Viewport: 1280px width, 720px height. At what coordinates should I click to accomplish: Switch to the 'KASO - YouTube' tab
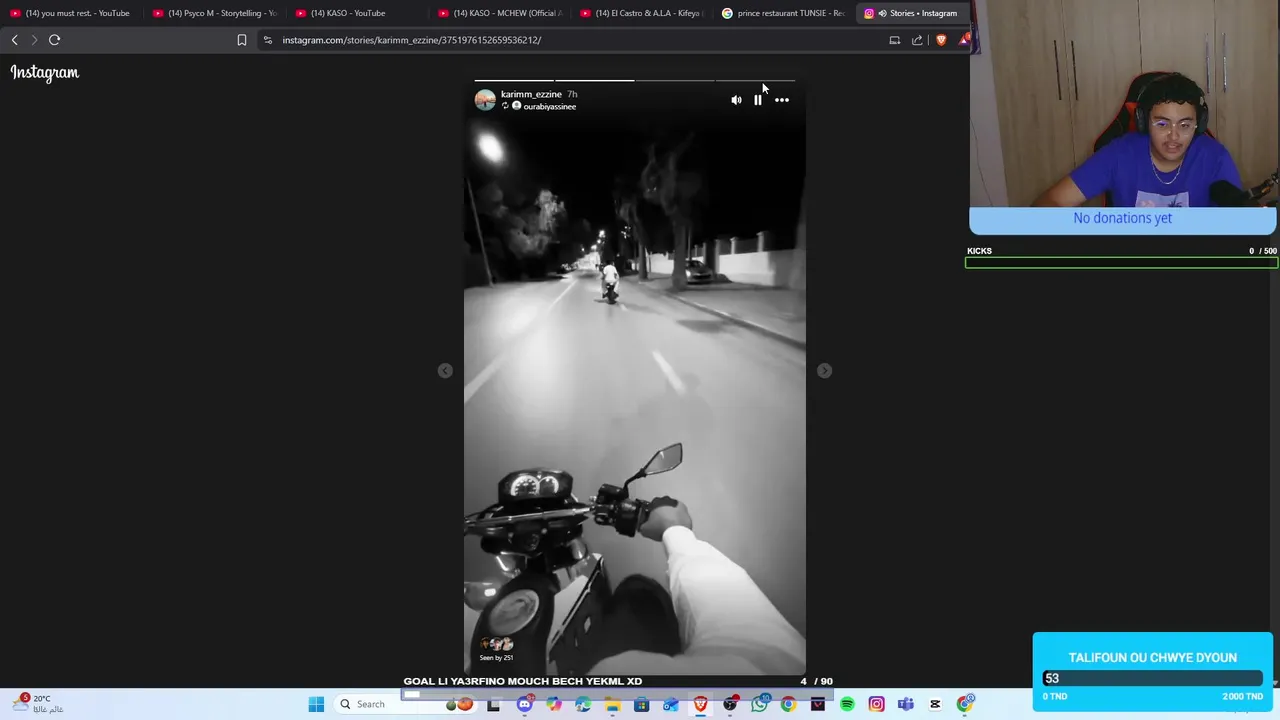point(356,13)
